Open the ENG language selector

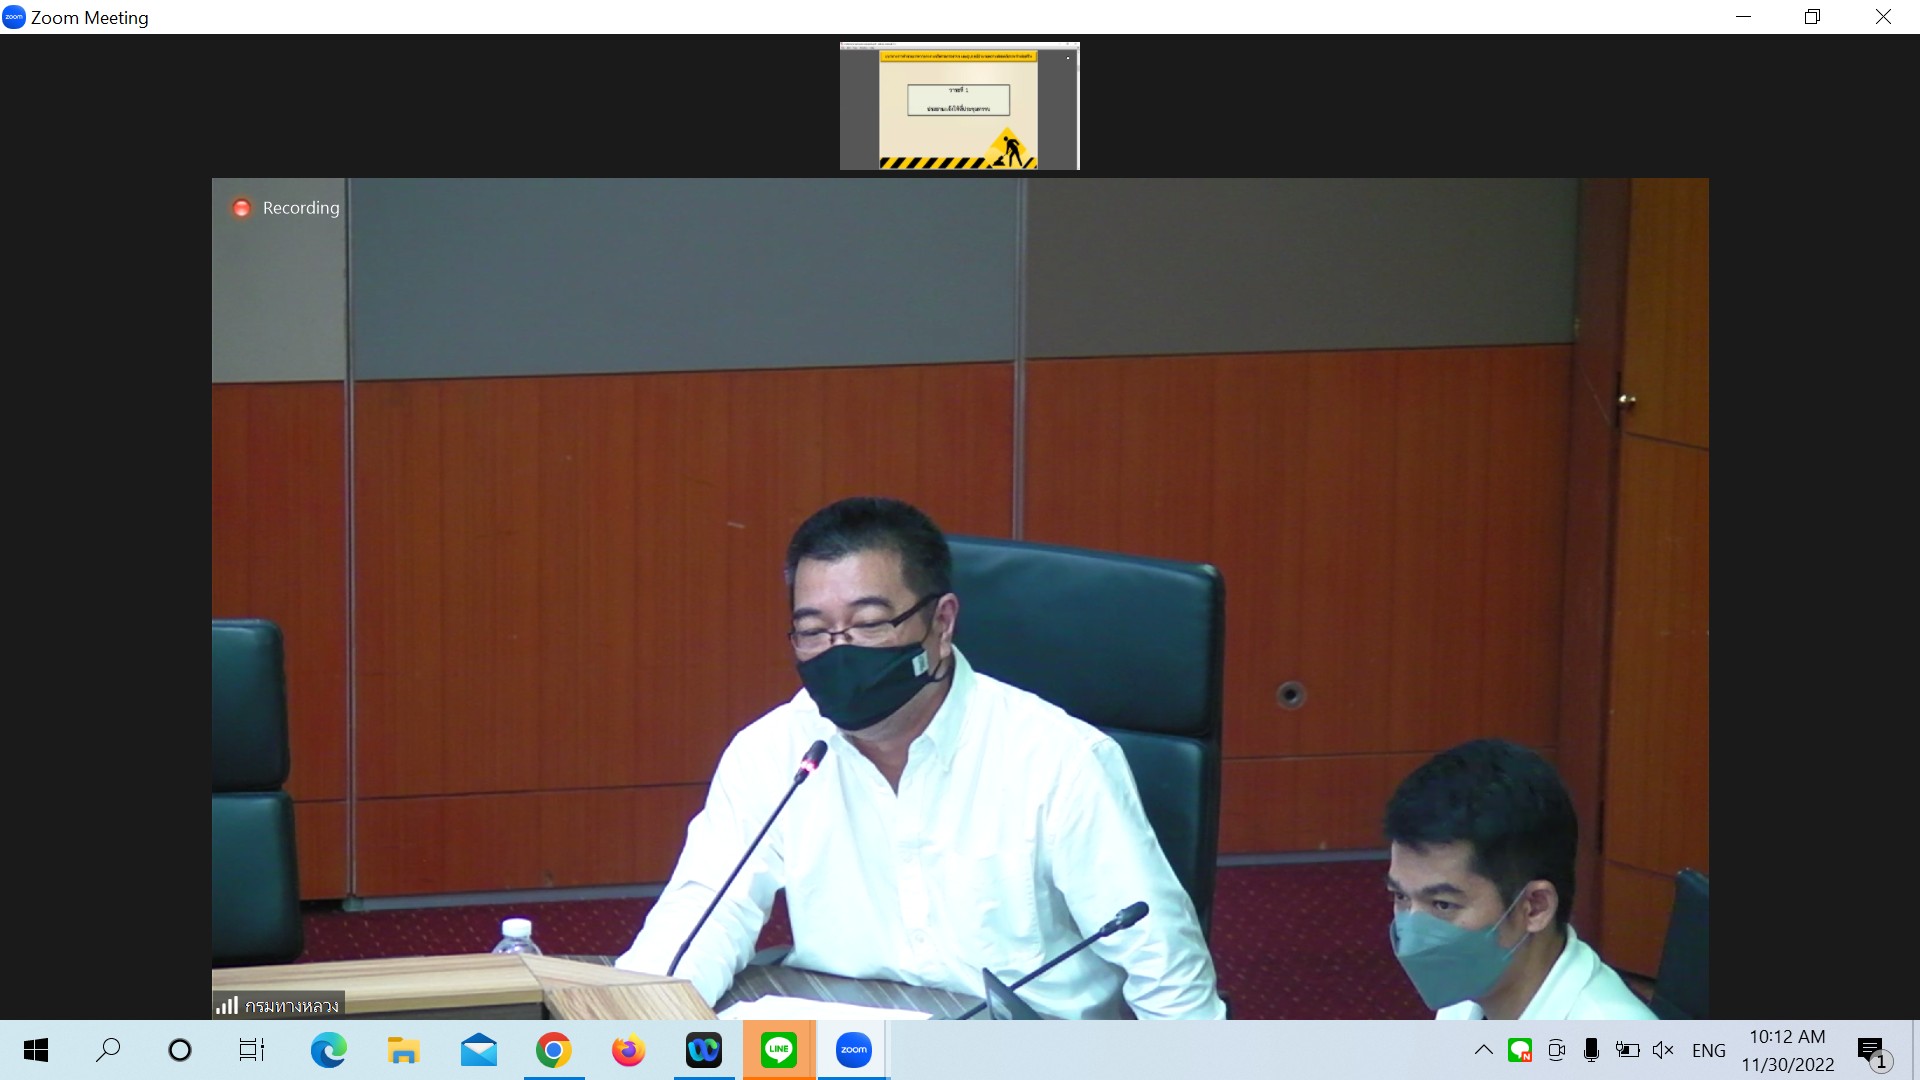point(1708,1051)
